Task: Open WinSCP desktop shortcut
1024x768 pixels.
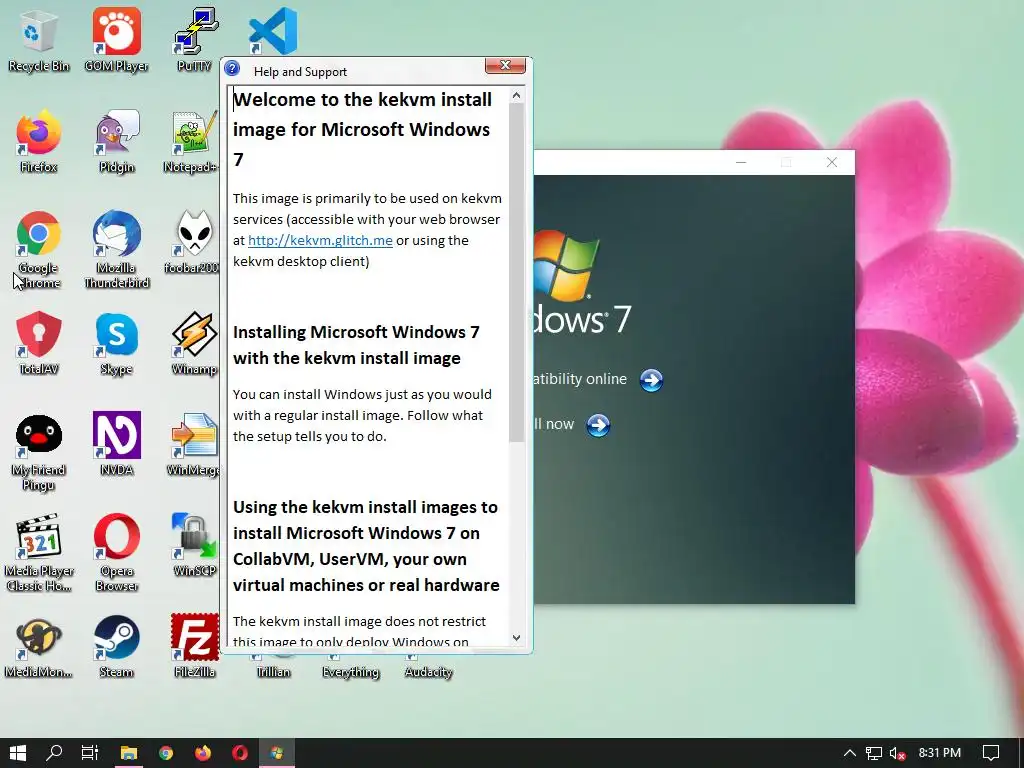Action: (195, 545)
